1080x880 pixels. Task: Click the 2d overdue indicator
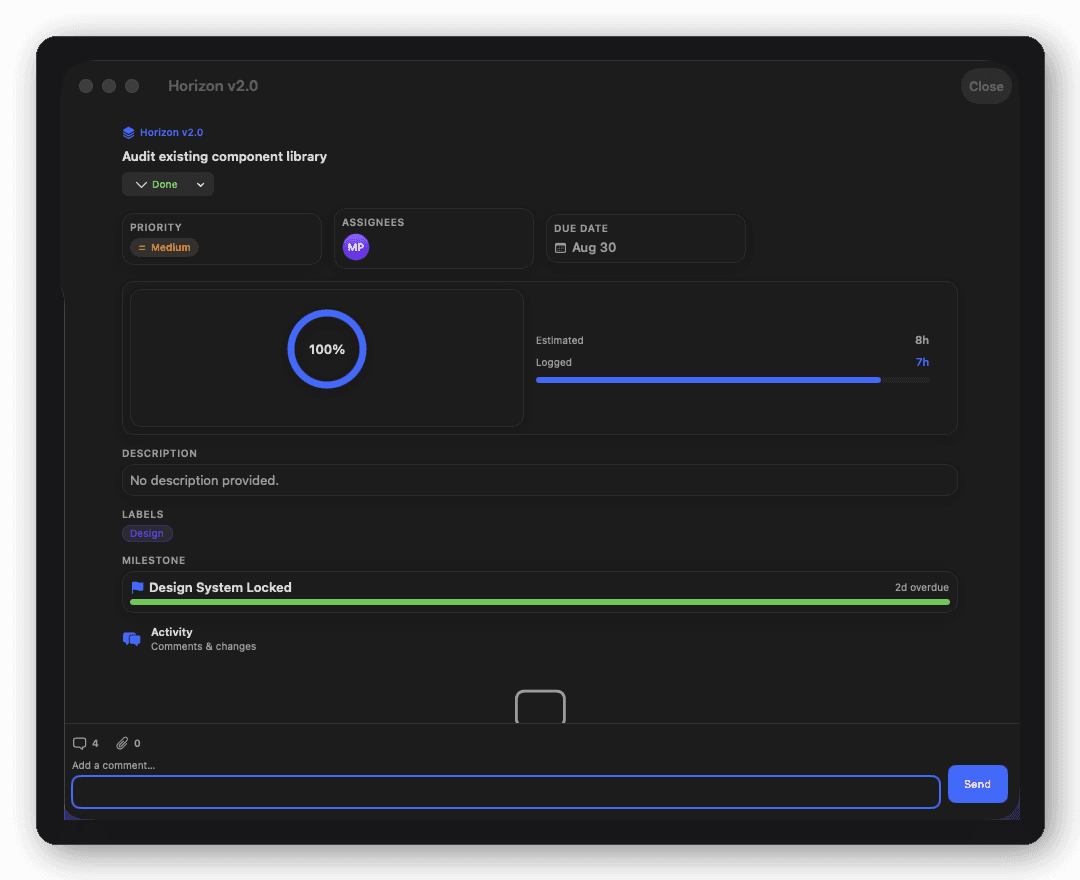click(921, 587)
